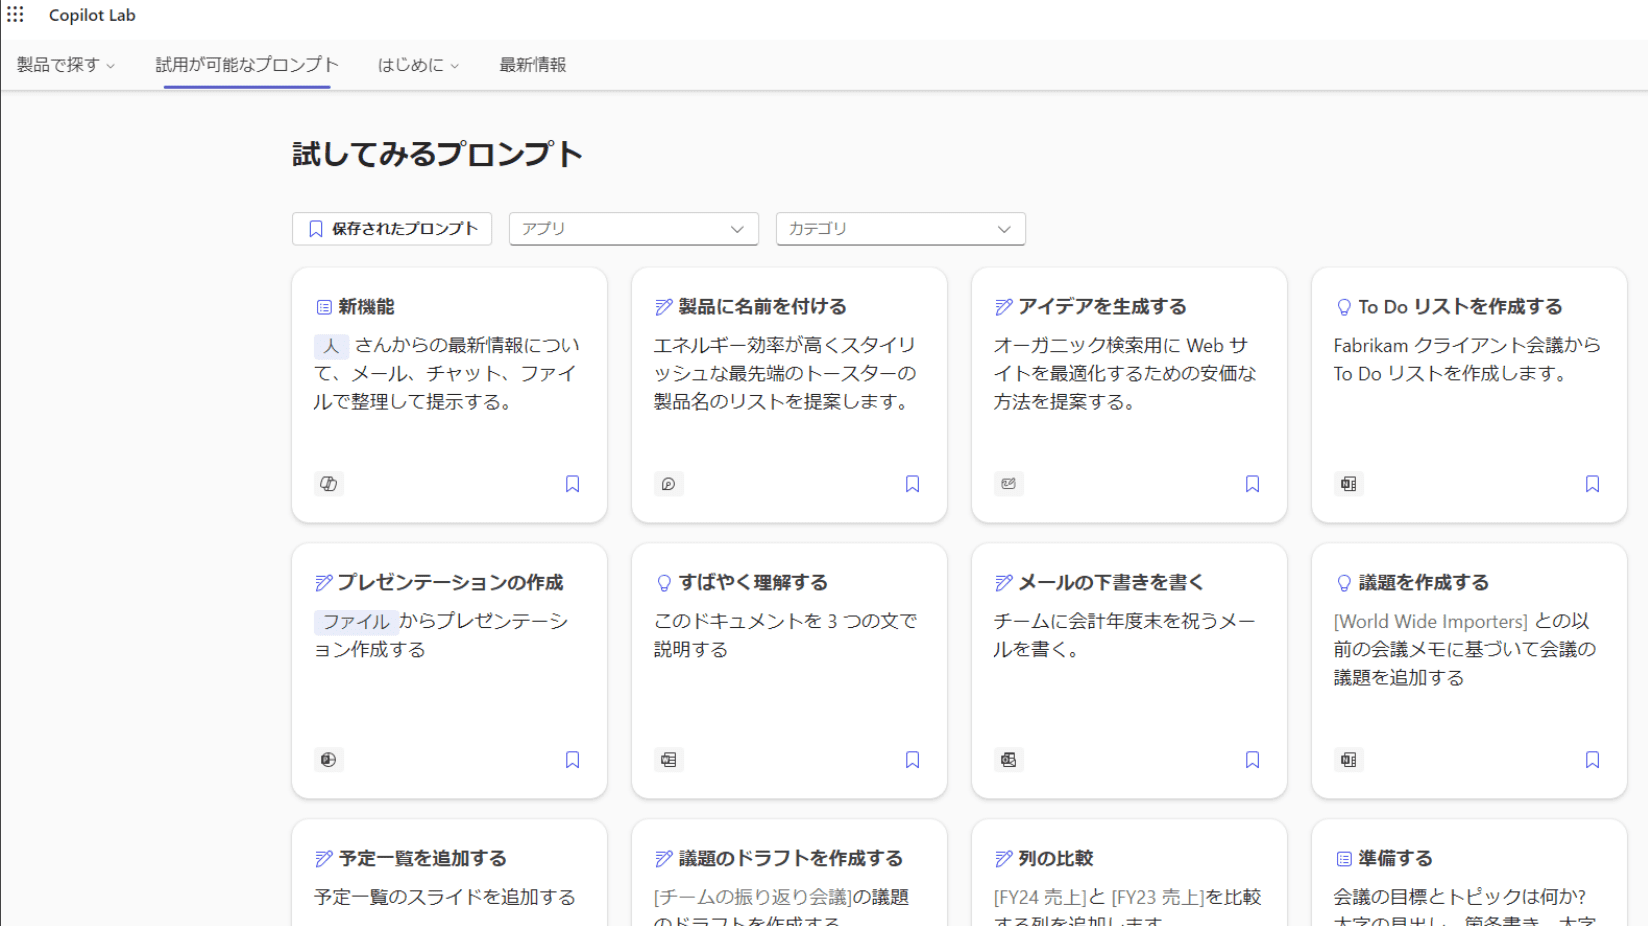Click text このドキュメントを 3 つの文で説明する
The width and height of the screenshot is (1648, 926).
[785, 635]
